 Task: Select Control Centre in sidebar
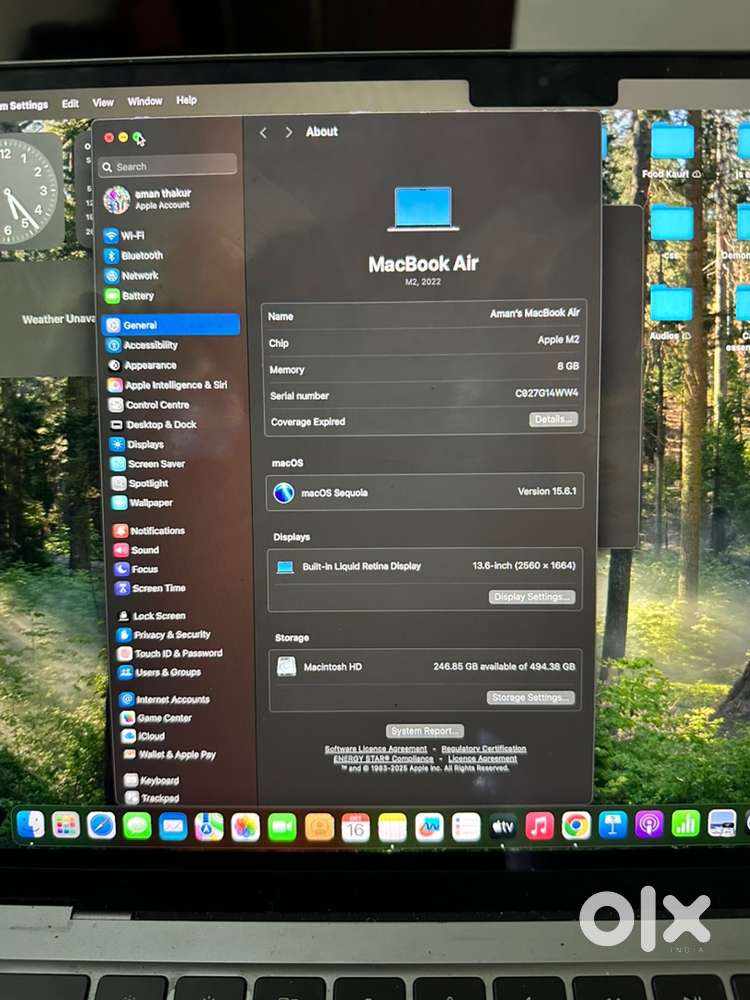tap(156, 405)
